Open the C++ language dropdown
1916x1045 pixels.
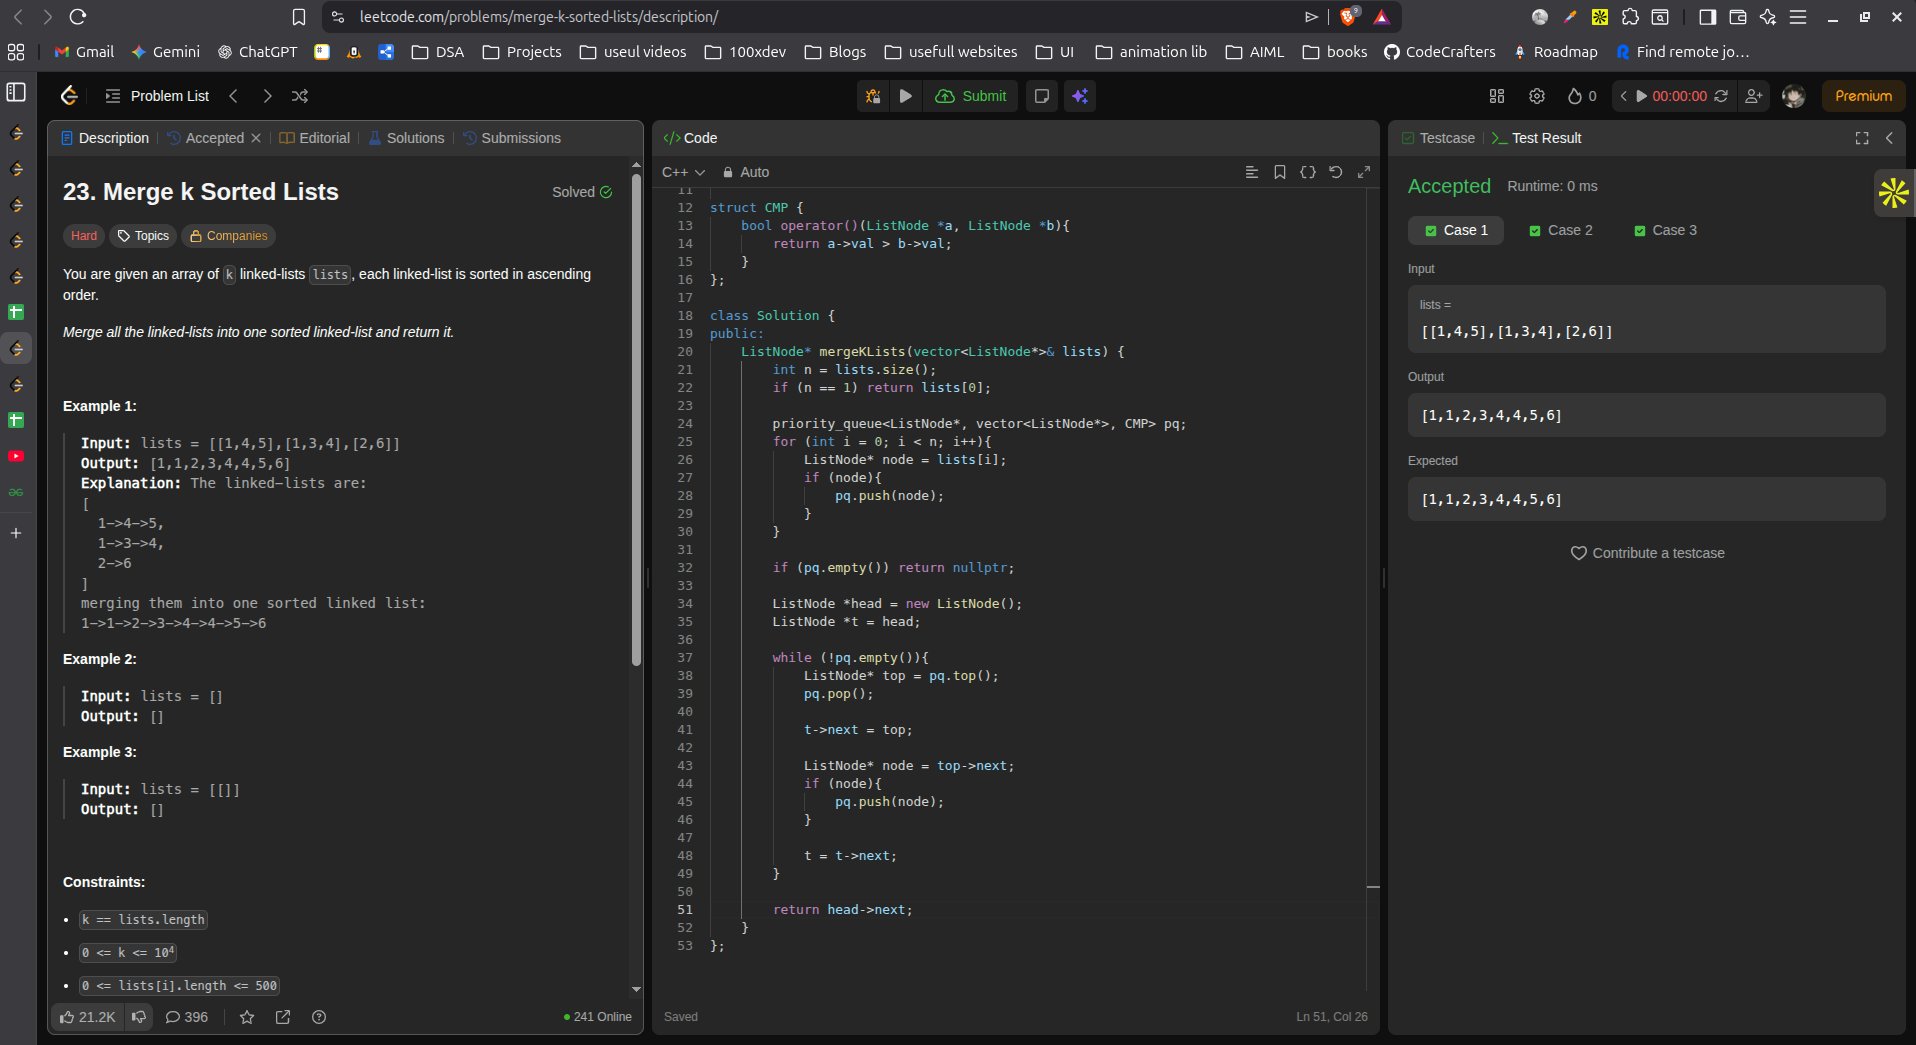(x=683, y=172)
